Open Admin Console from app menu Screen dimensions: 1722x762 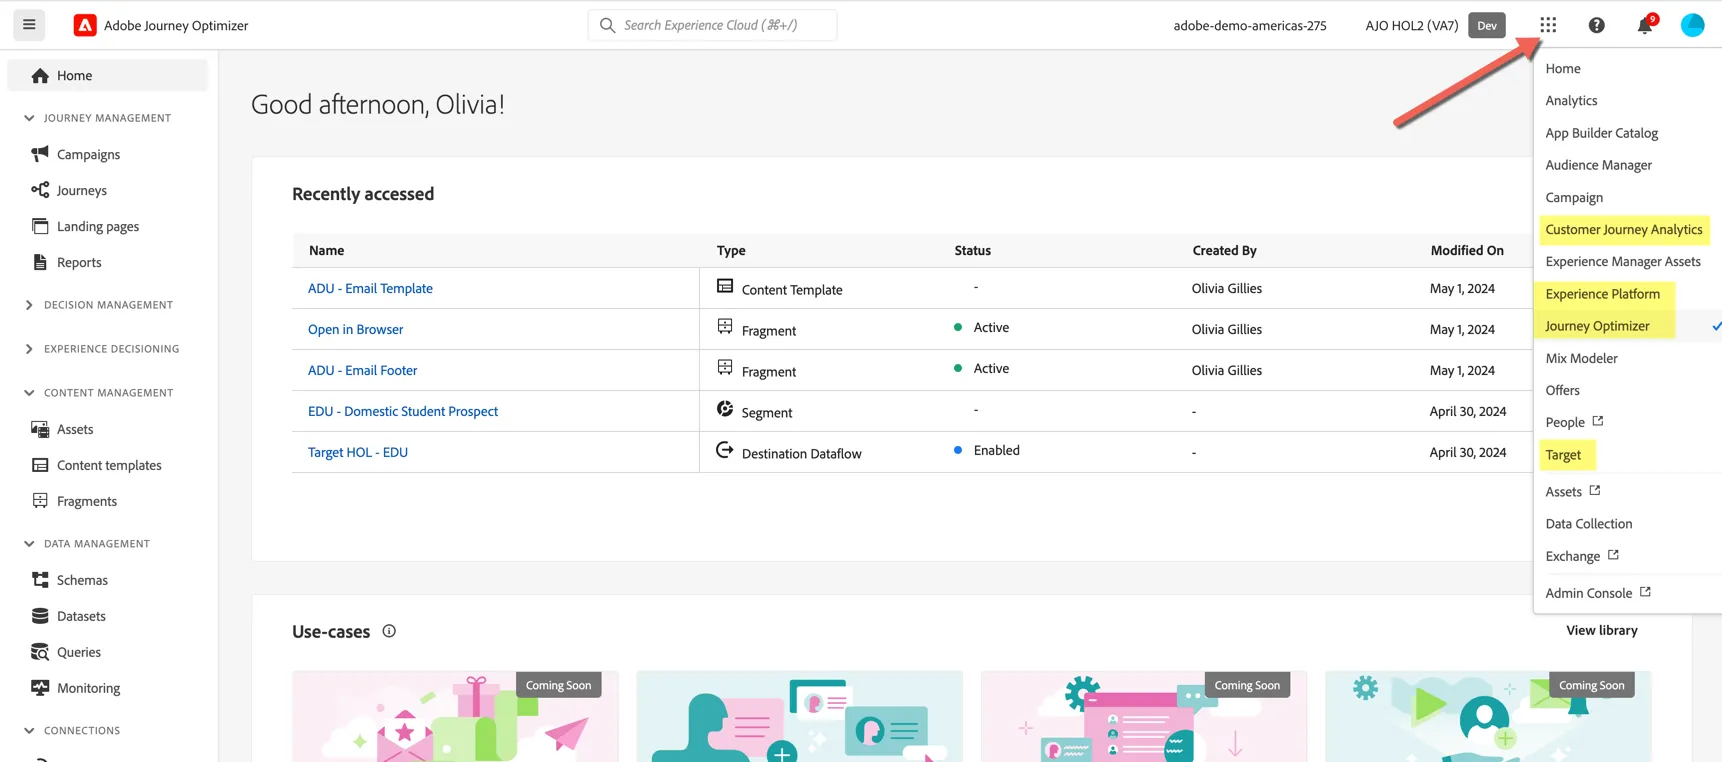tap(1597, 593)
